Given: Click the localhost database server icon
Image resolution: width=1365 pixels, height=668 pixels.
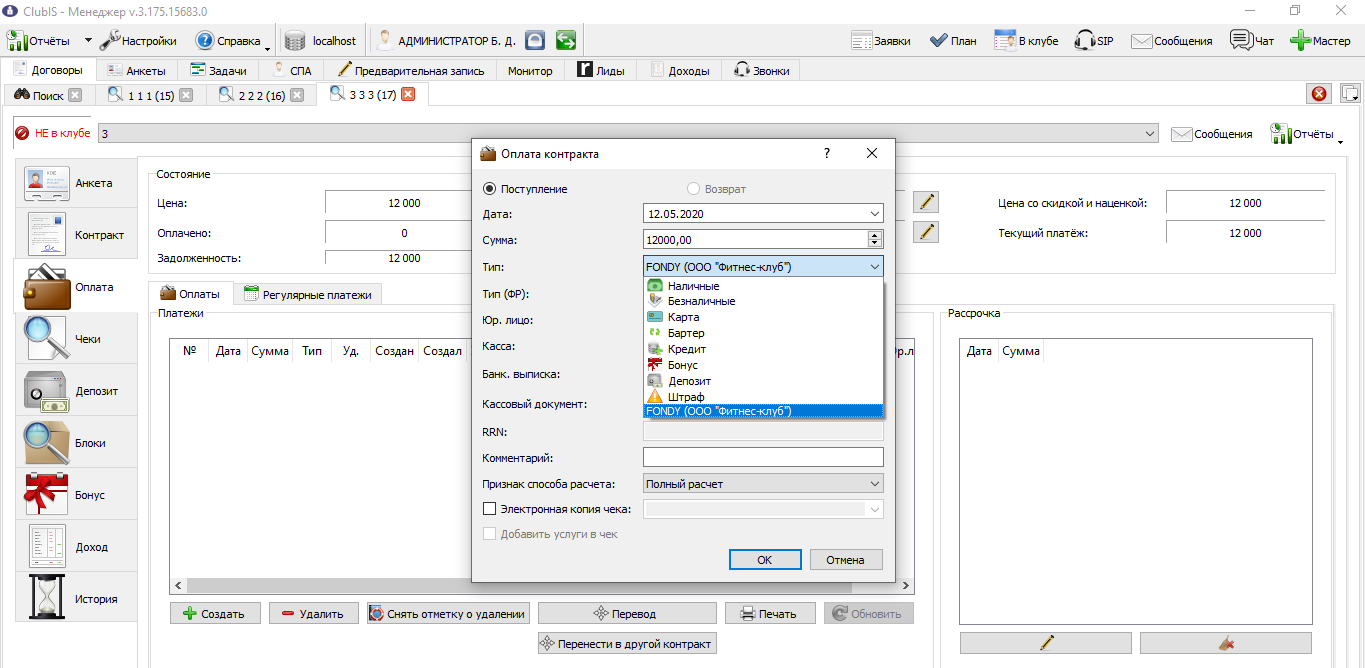Looking at the screenshot, I should 295,41.
